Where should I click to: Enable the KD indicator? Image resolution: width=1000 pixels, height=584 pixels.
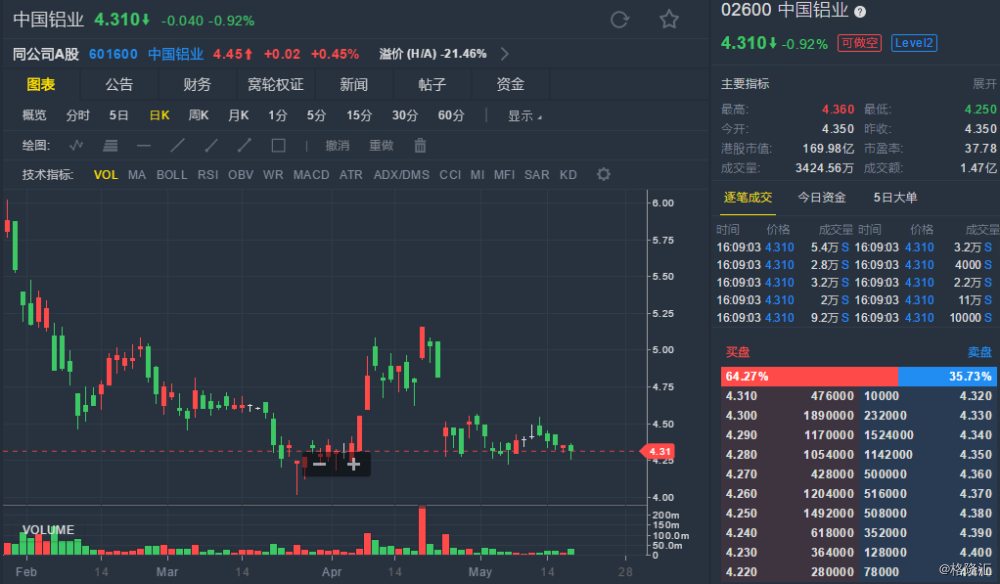[568, 175]
